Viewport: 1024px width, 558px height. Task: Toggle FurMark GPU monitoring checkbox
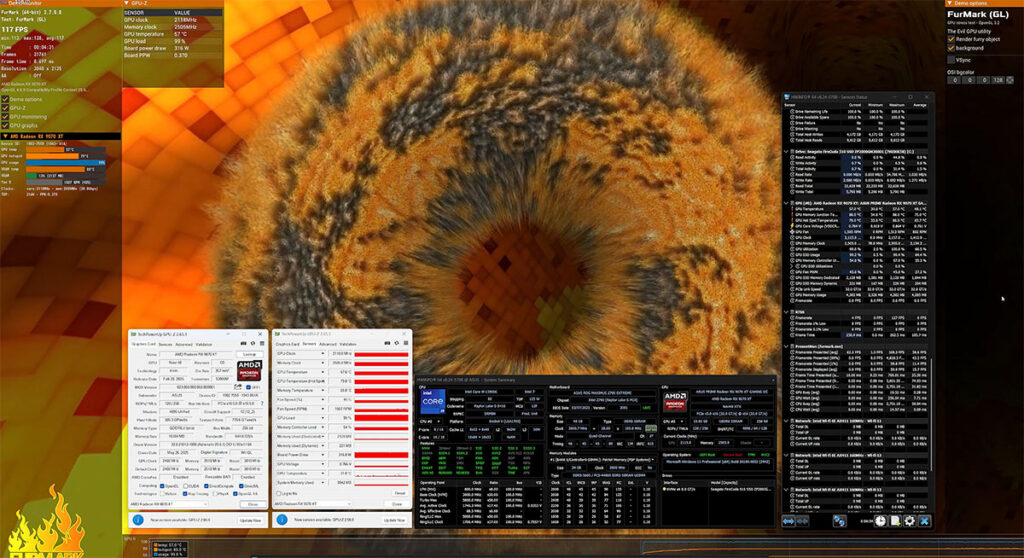click(x=5, y=117)
